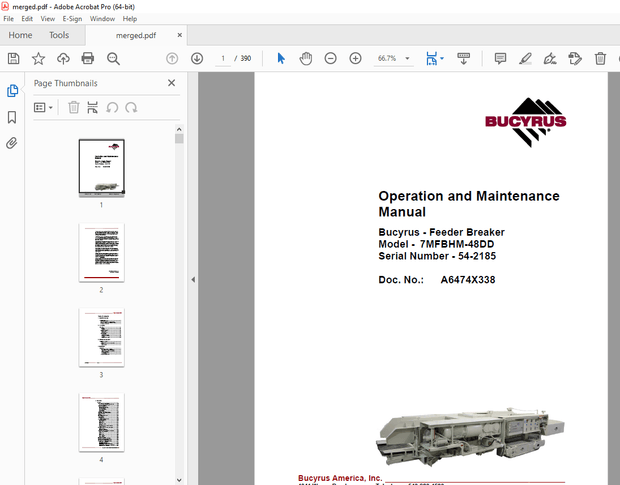Open the Attachments paperclip panel
The height and width of the screenshot is (485, 620).
pos(12,143)
